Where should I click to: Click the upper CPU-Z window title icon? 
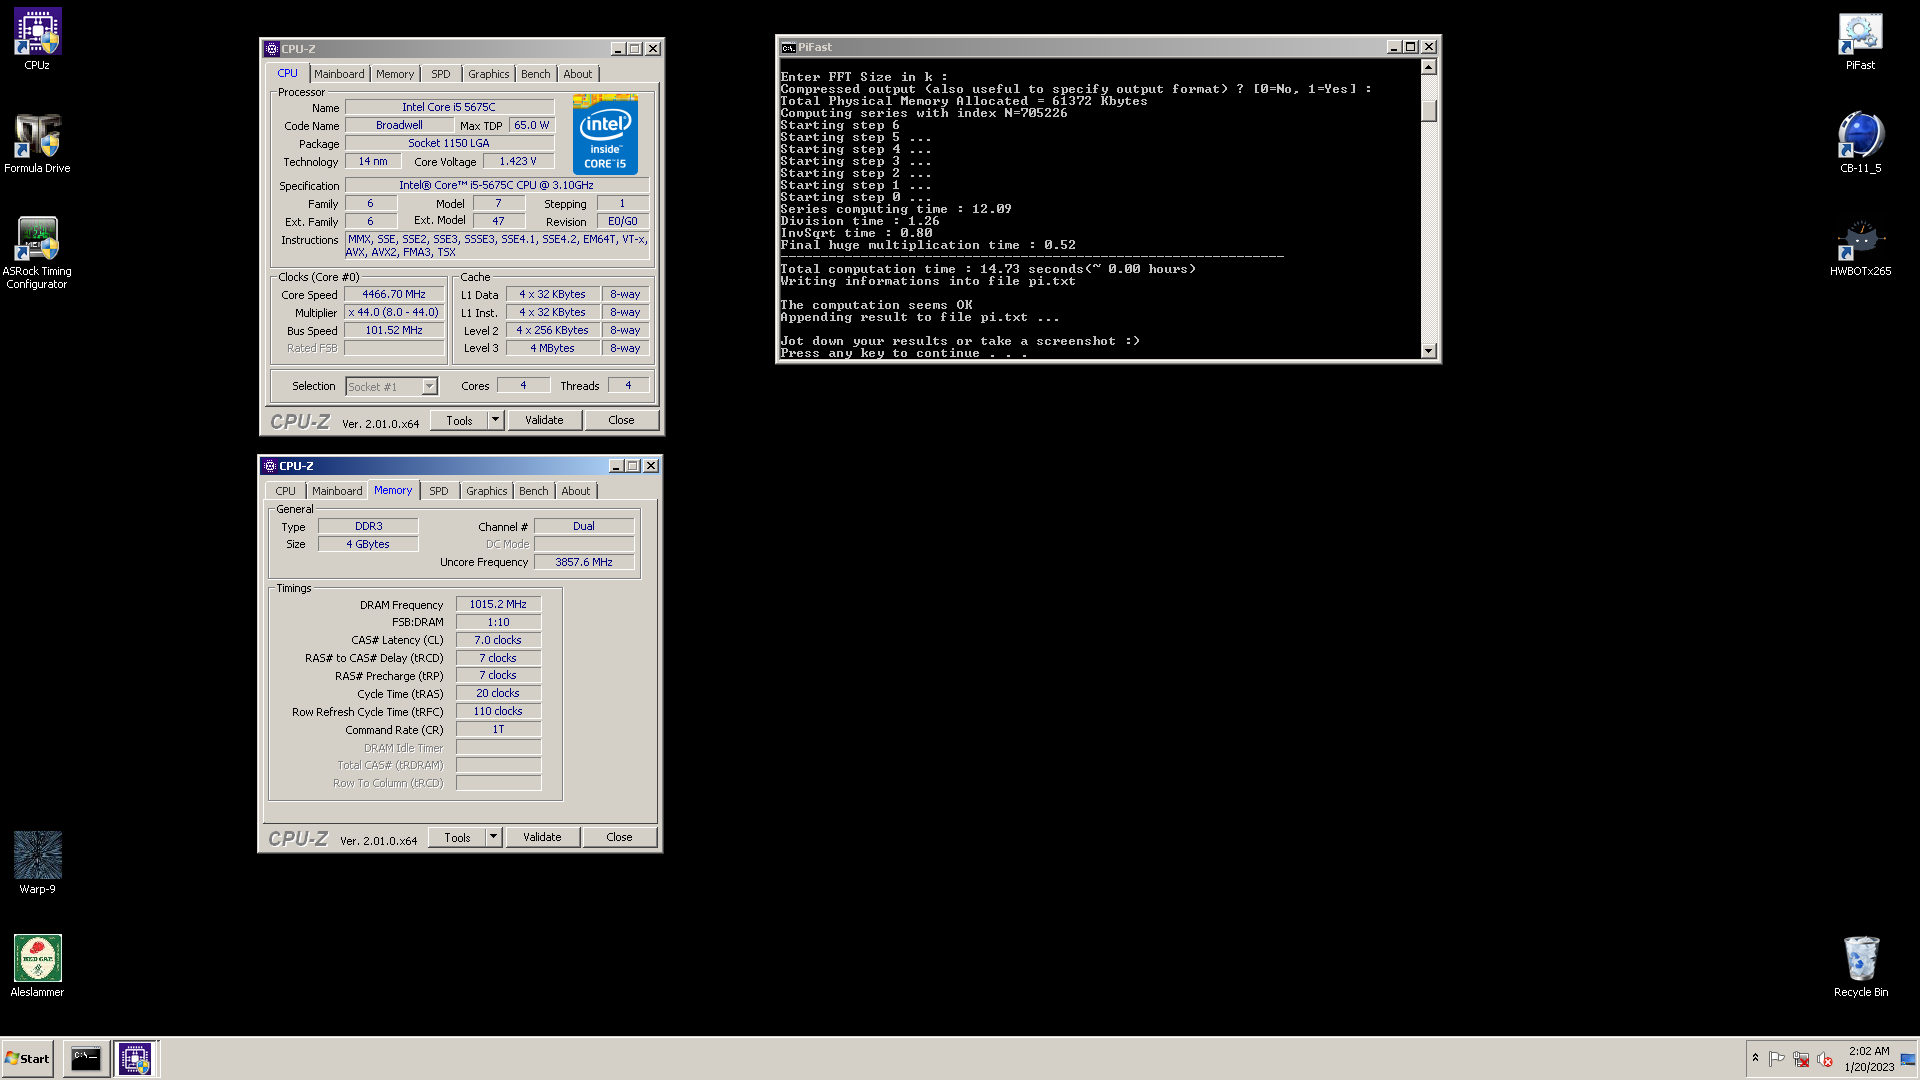pos(272,49)
